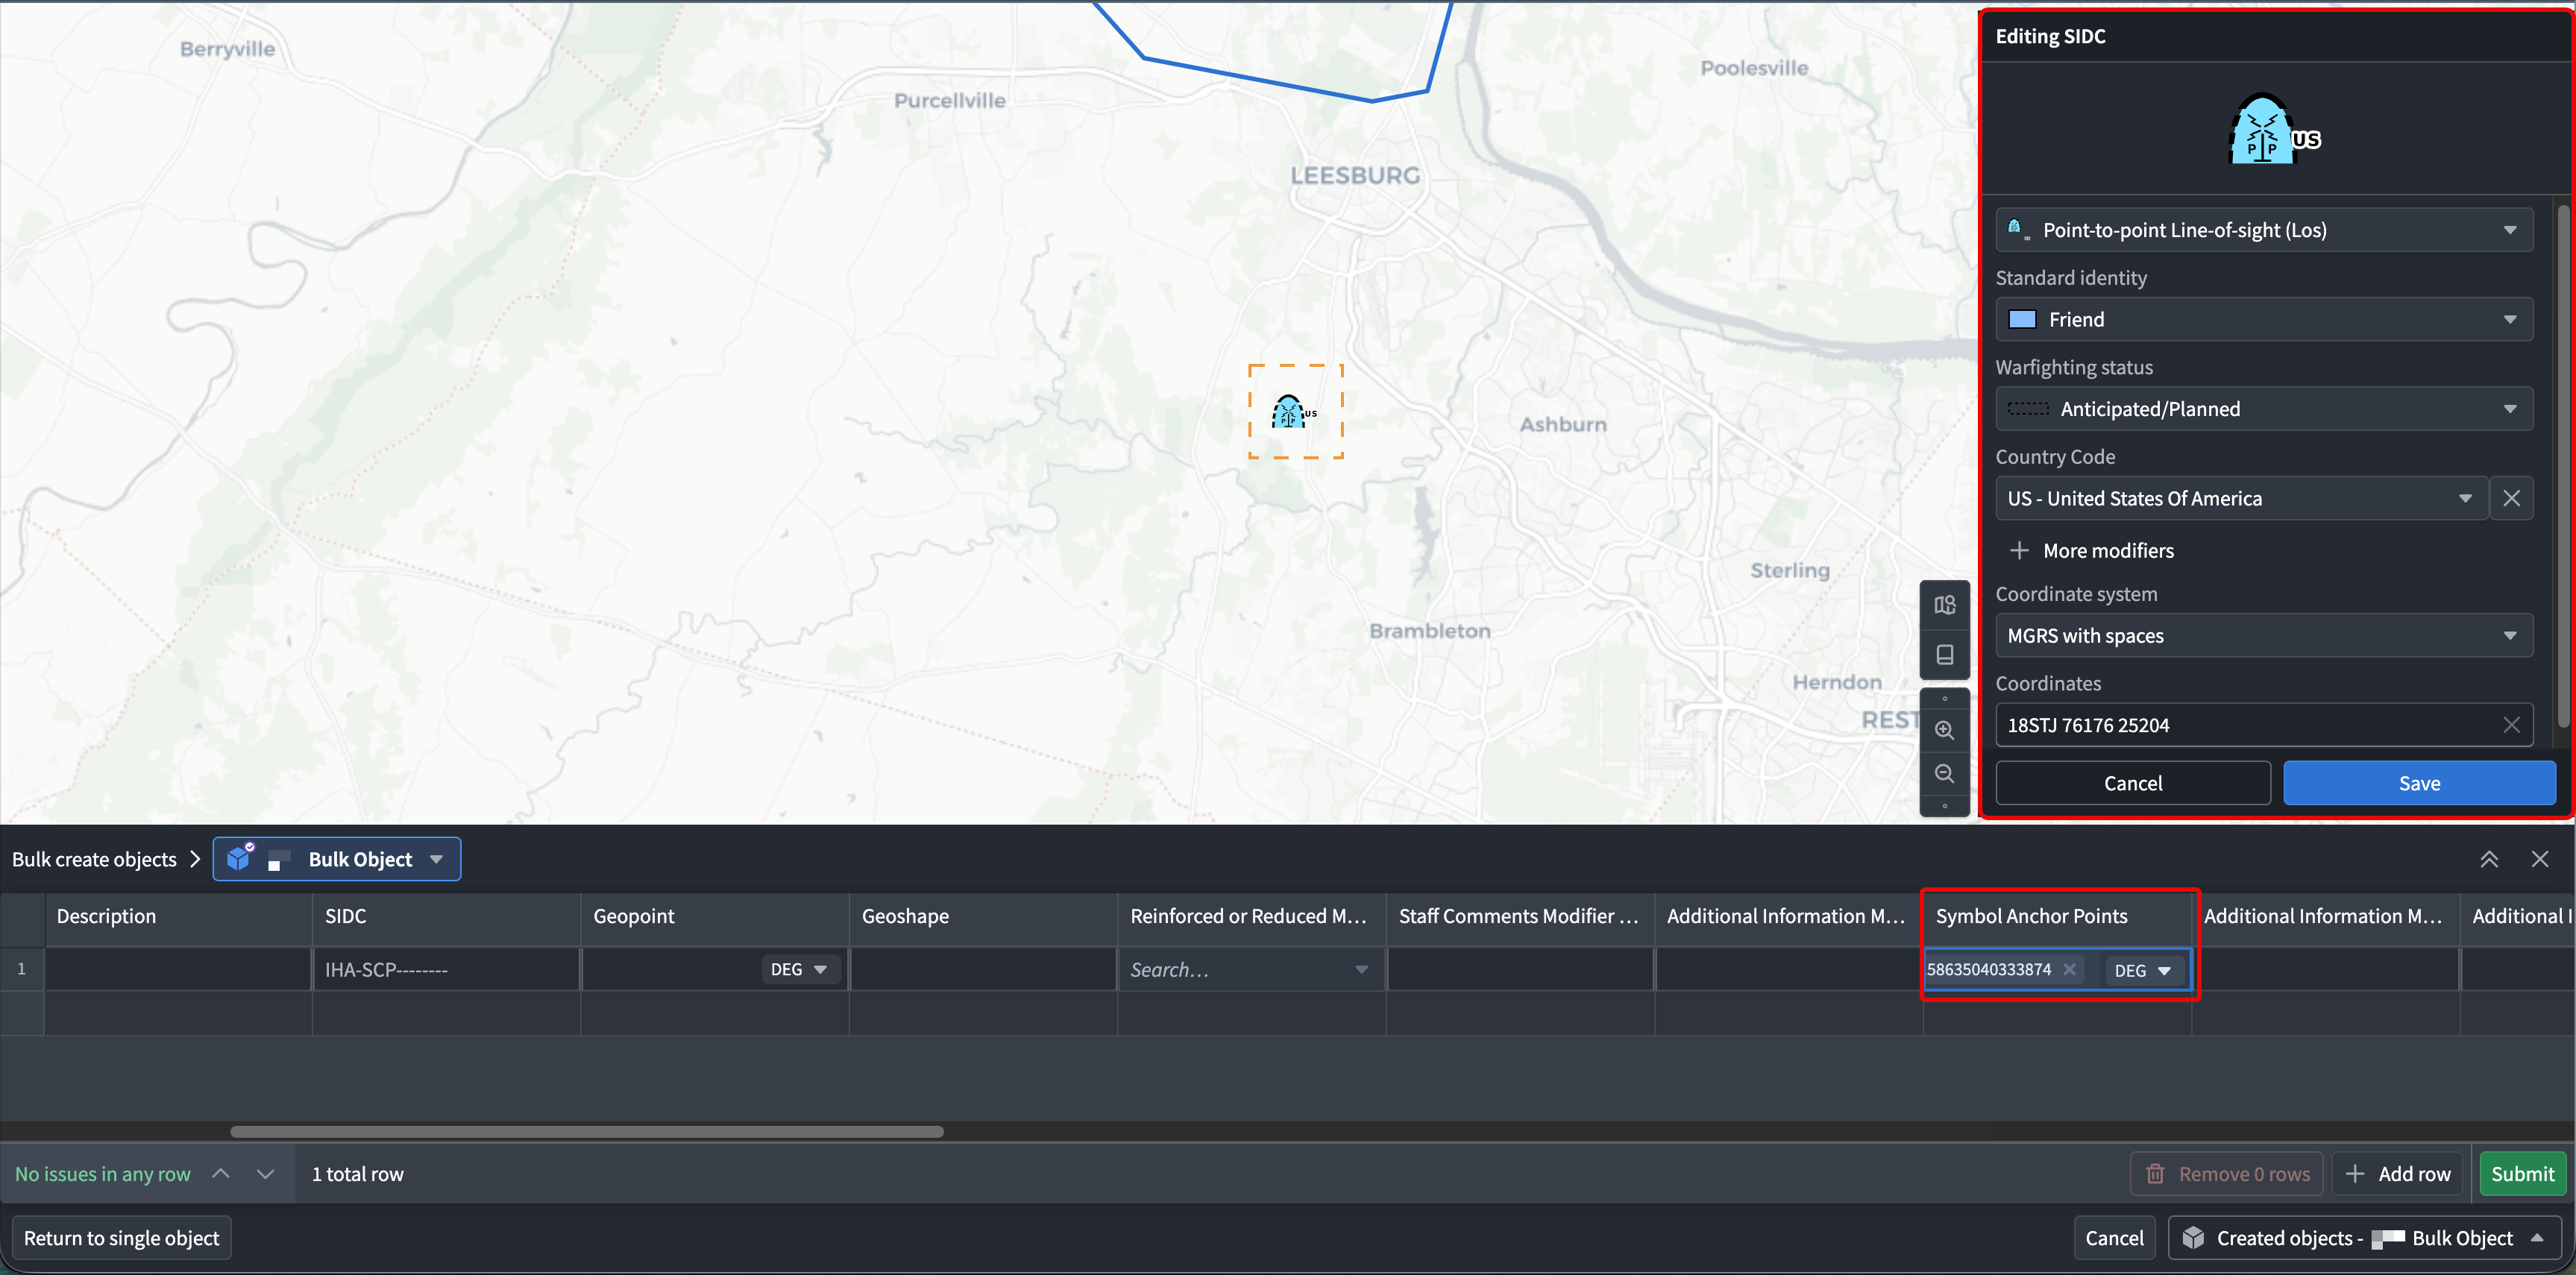Add a new row to the table
This screenshot has width=2576, height=1275.
[x=2398, y=1174]
